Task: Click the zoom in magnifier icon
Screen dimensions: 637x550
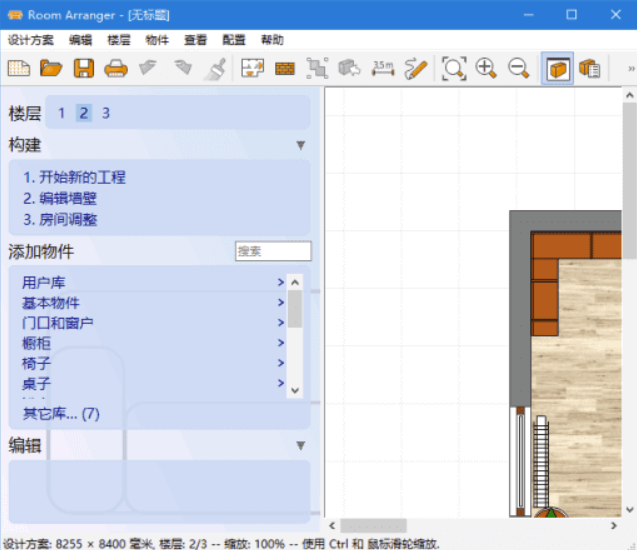Action: click(487, 69)
